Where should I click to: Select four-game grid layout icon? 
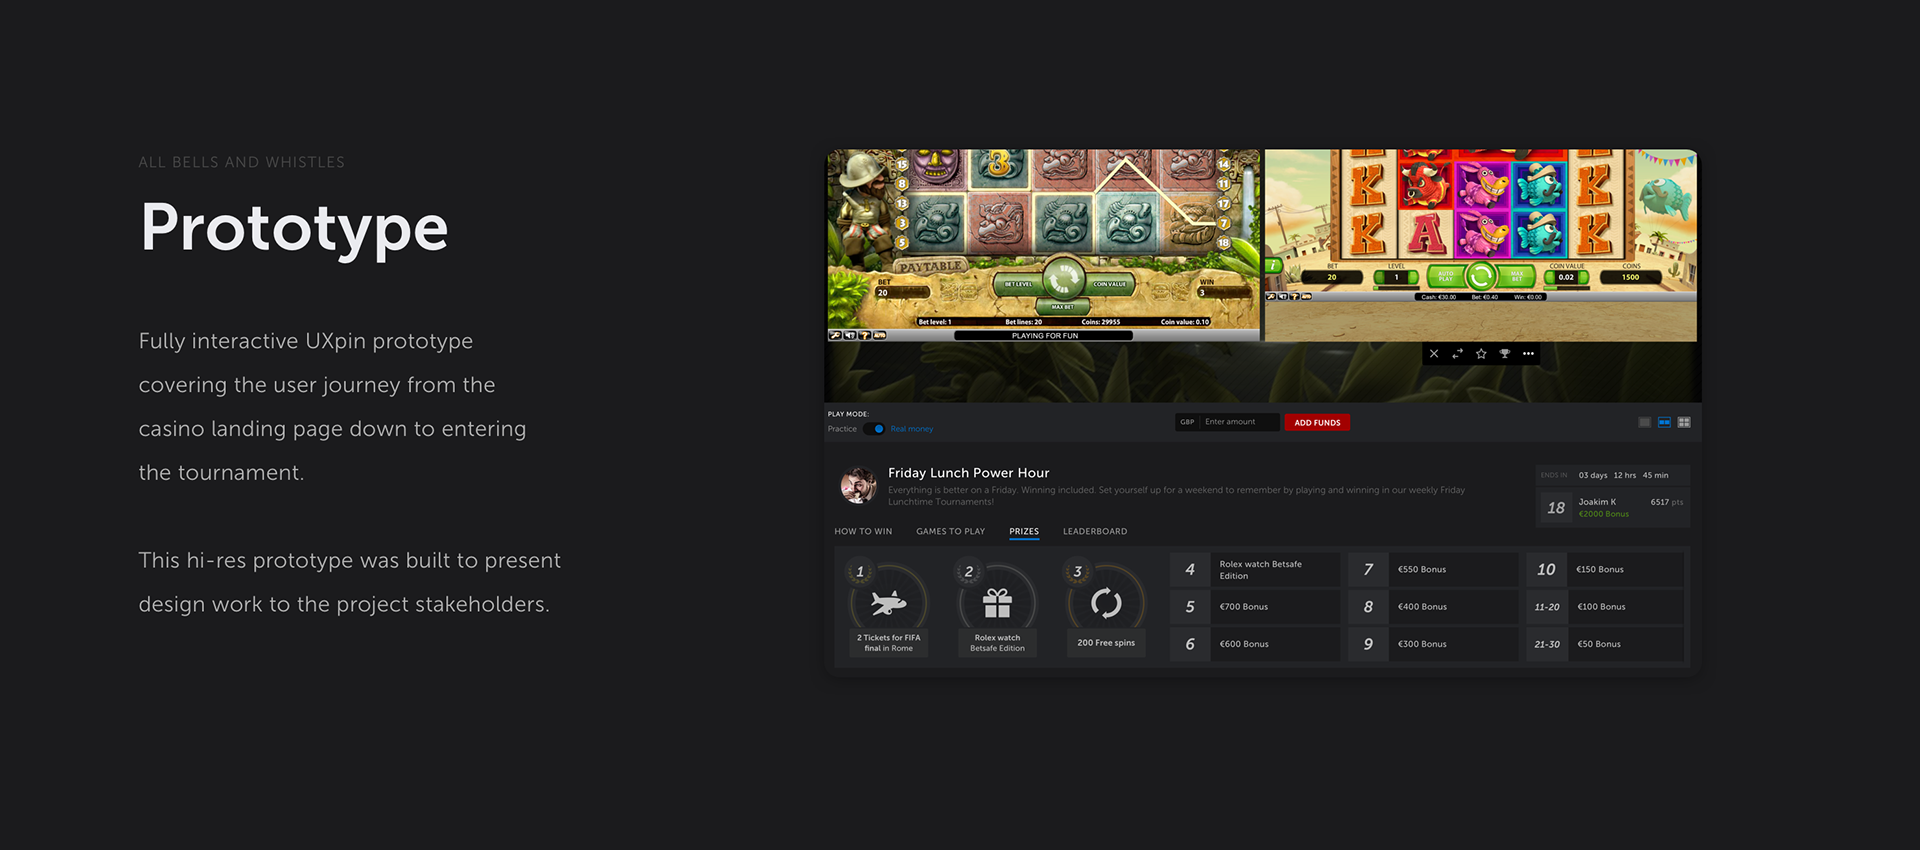[x=1684, y=422]
